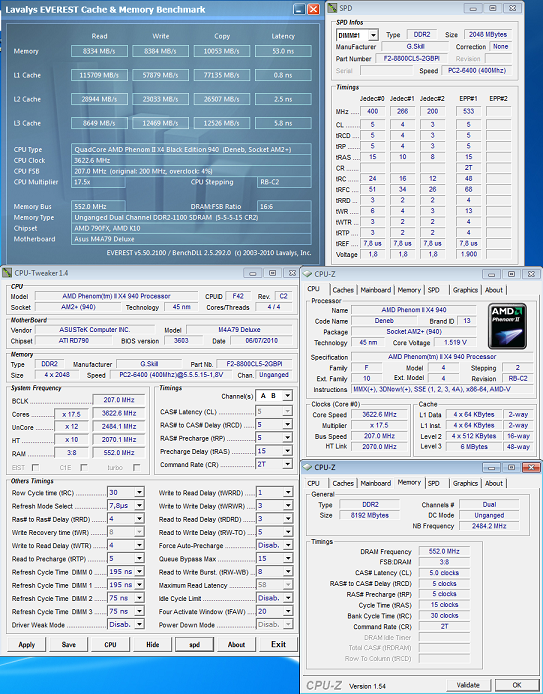Viewport: 543px width, 694px height.
Task: Open the Refresh Mode Select dropdown
Action: 139,505
